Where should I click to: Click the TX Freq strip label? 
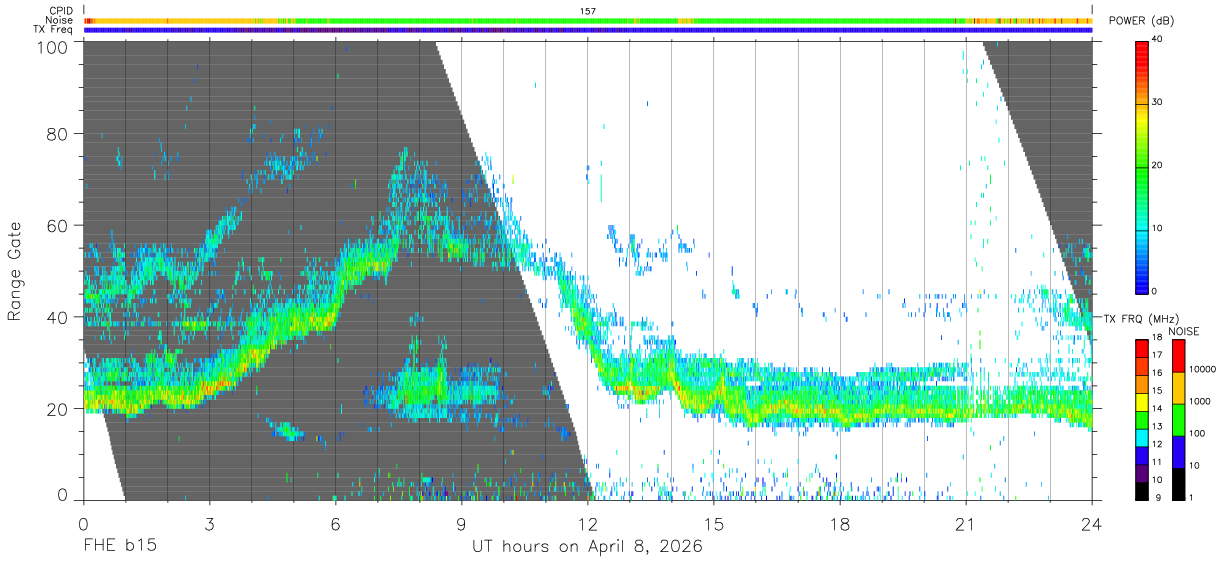click(x=54, y=30)
